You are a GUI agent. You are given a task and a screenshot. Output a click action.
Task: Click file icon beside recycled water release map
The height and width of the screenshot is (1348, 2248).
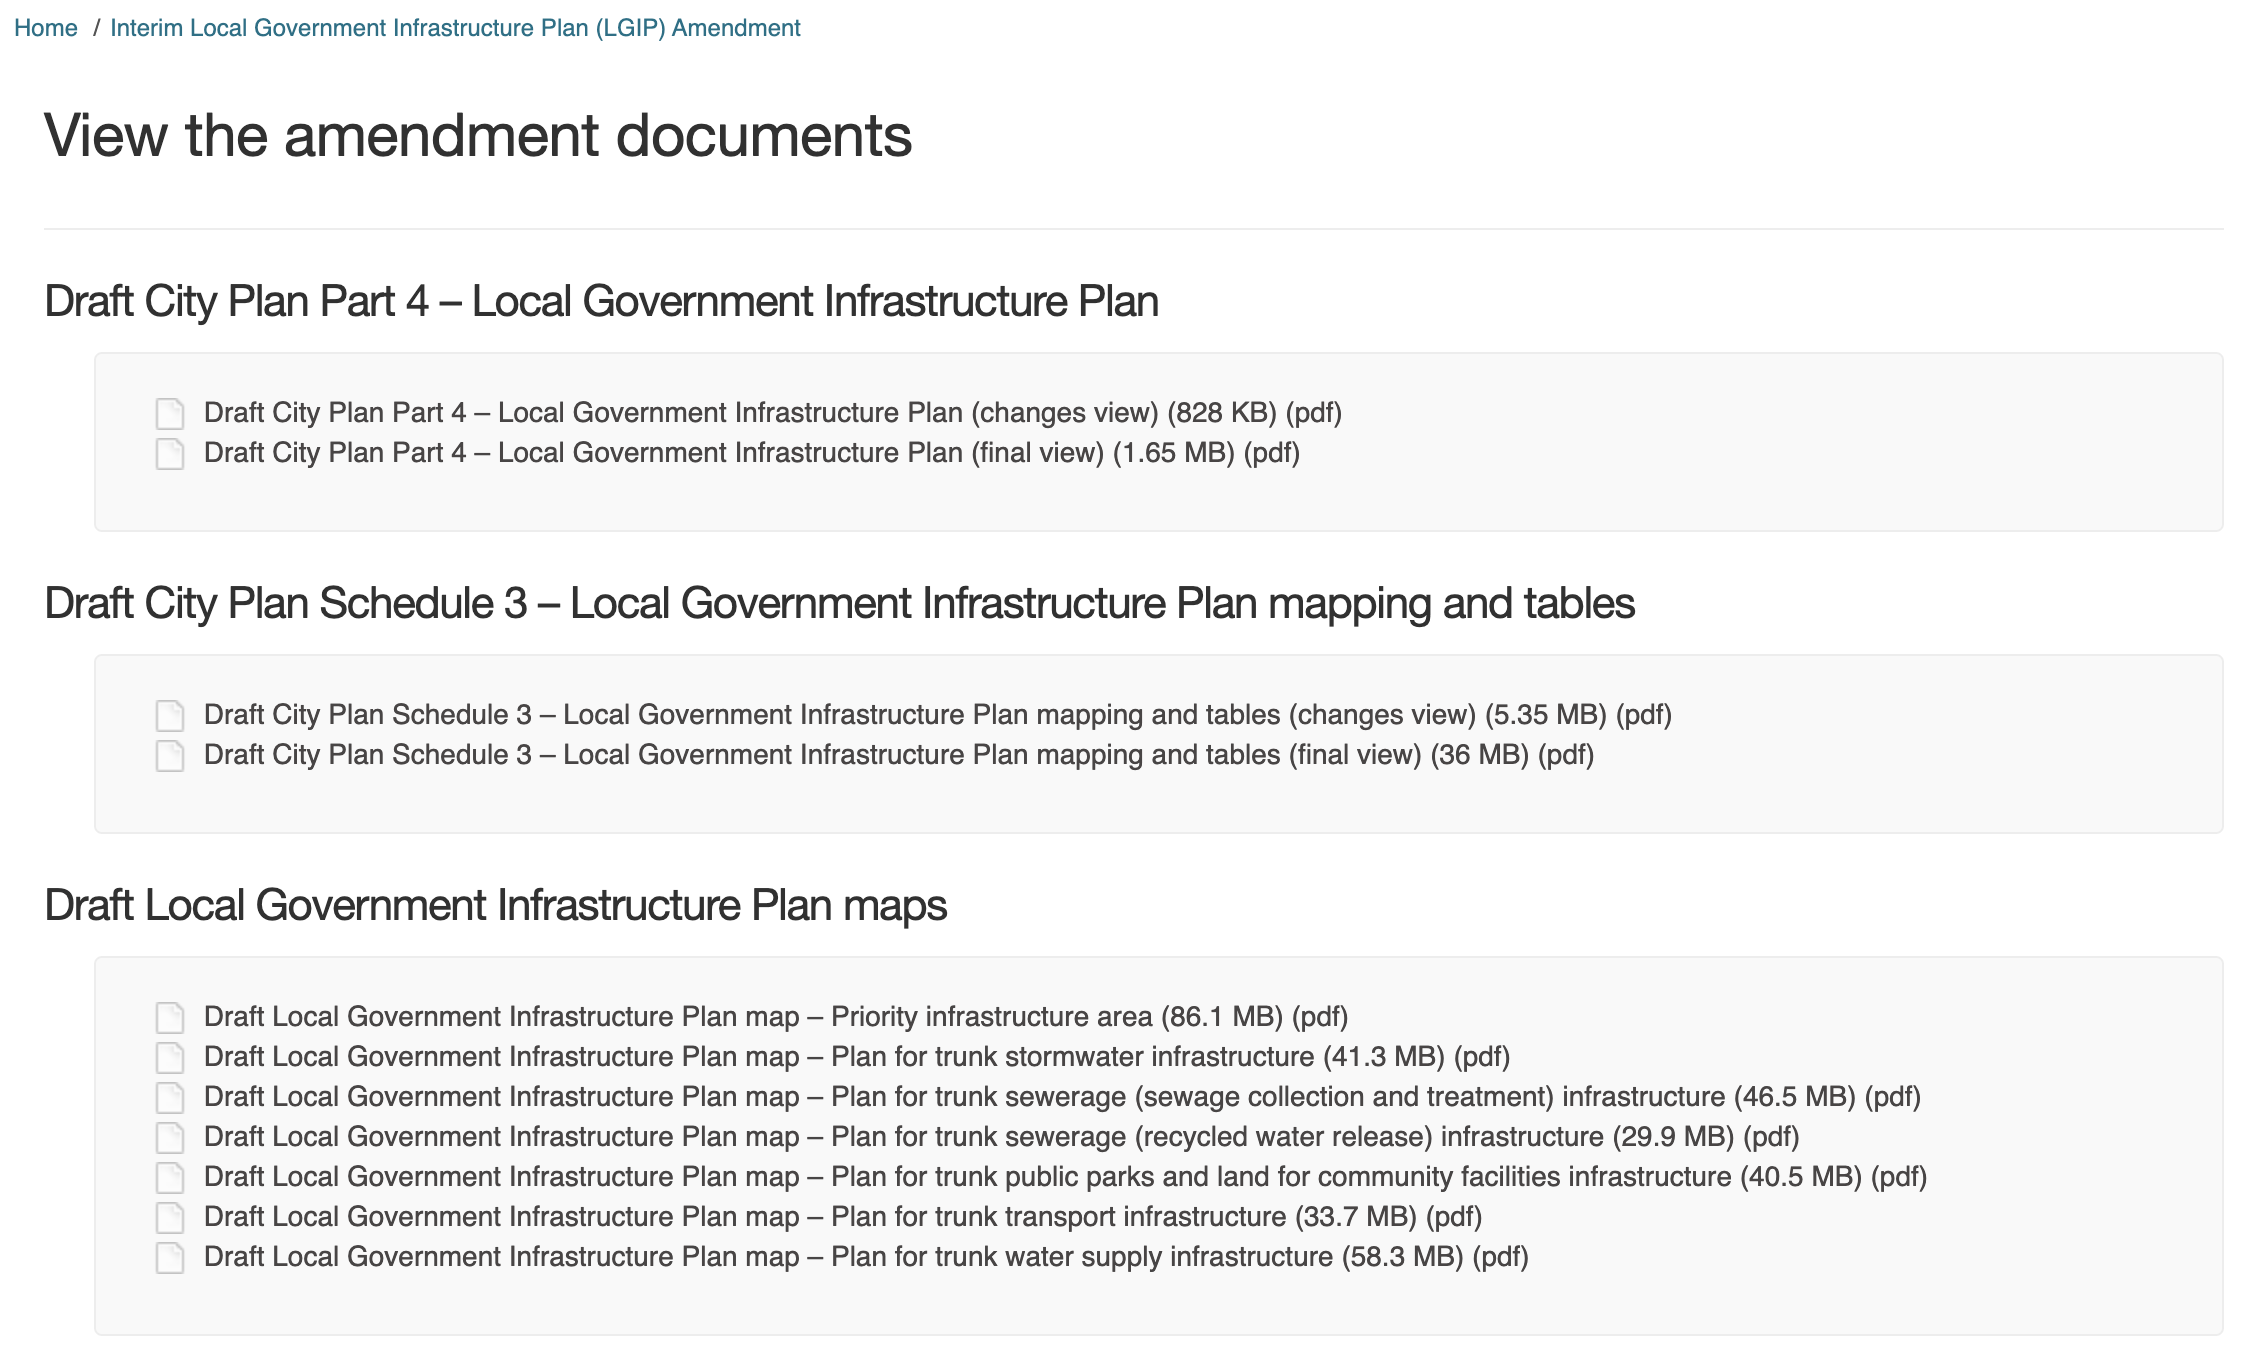(x=170, y=1137)
